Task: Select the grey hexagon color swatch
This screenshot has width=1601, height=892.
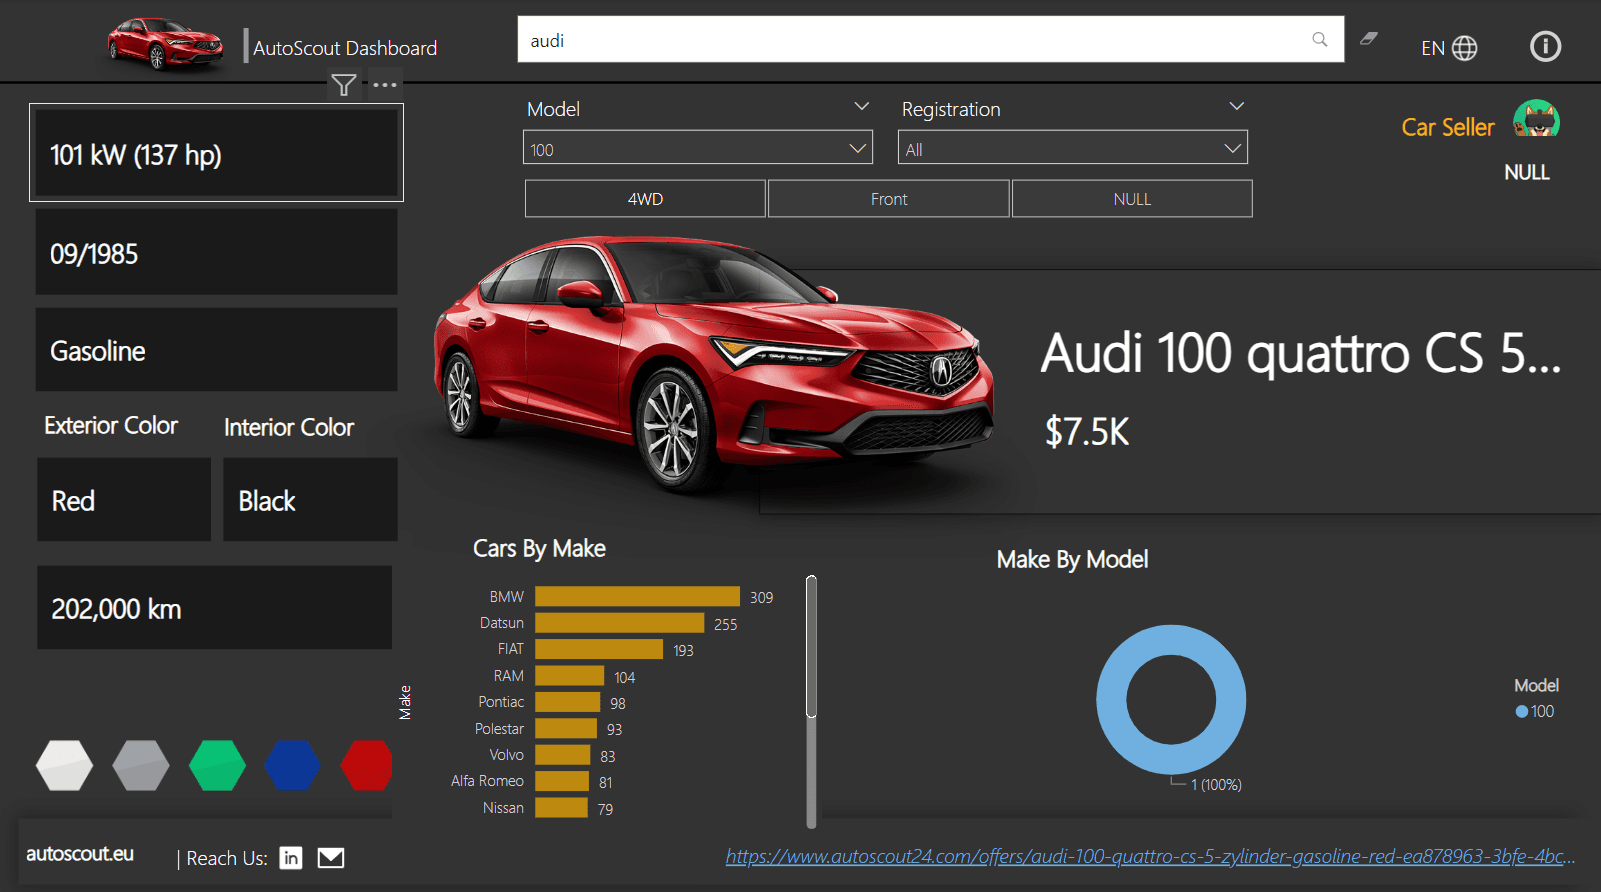Action: [141, 765]
